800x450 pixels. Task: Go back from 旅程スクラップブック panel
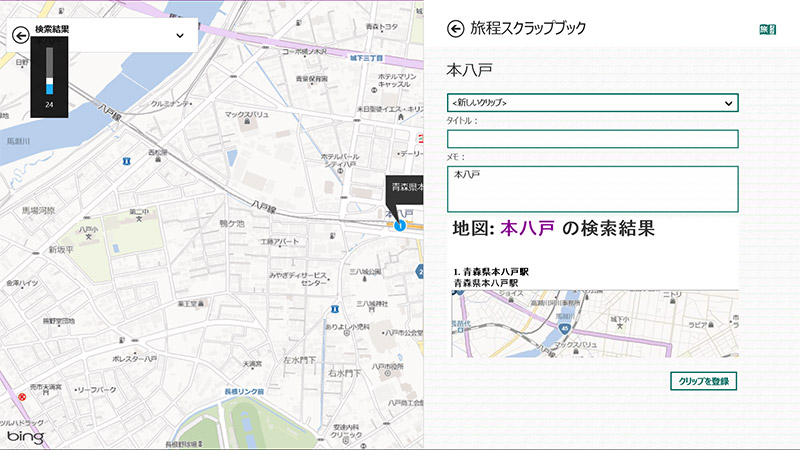[456, 29]
